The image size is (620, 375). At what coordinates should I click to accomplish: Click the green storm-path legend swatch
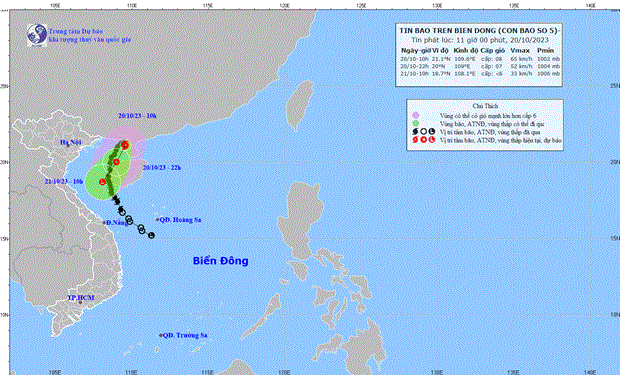(x=415, y=124)
